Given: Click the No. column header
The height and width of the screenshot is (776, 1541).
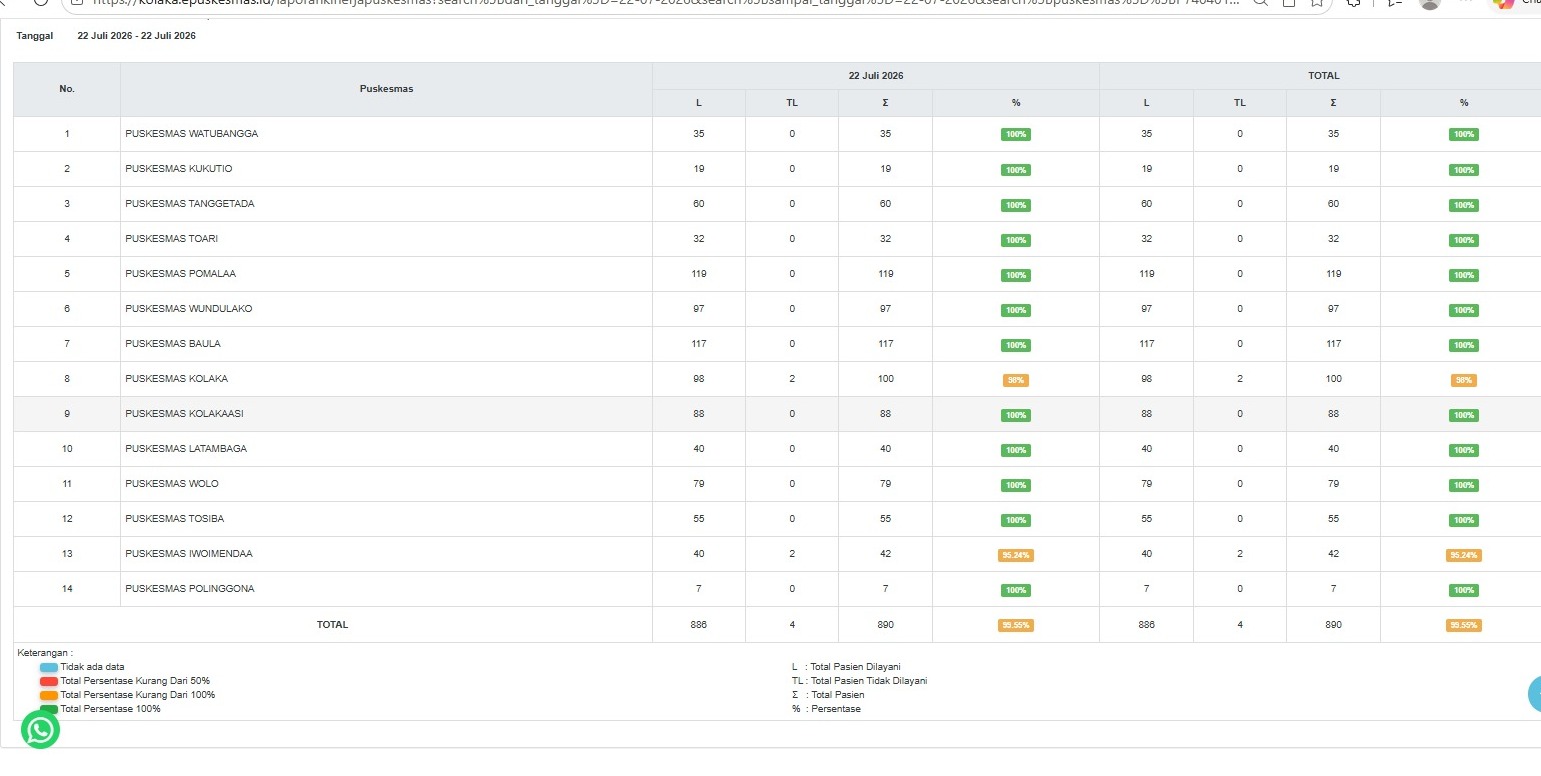Looking at the screenshot, I should [67, 89].
